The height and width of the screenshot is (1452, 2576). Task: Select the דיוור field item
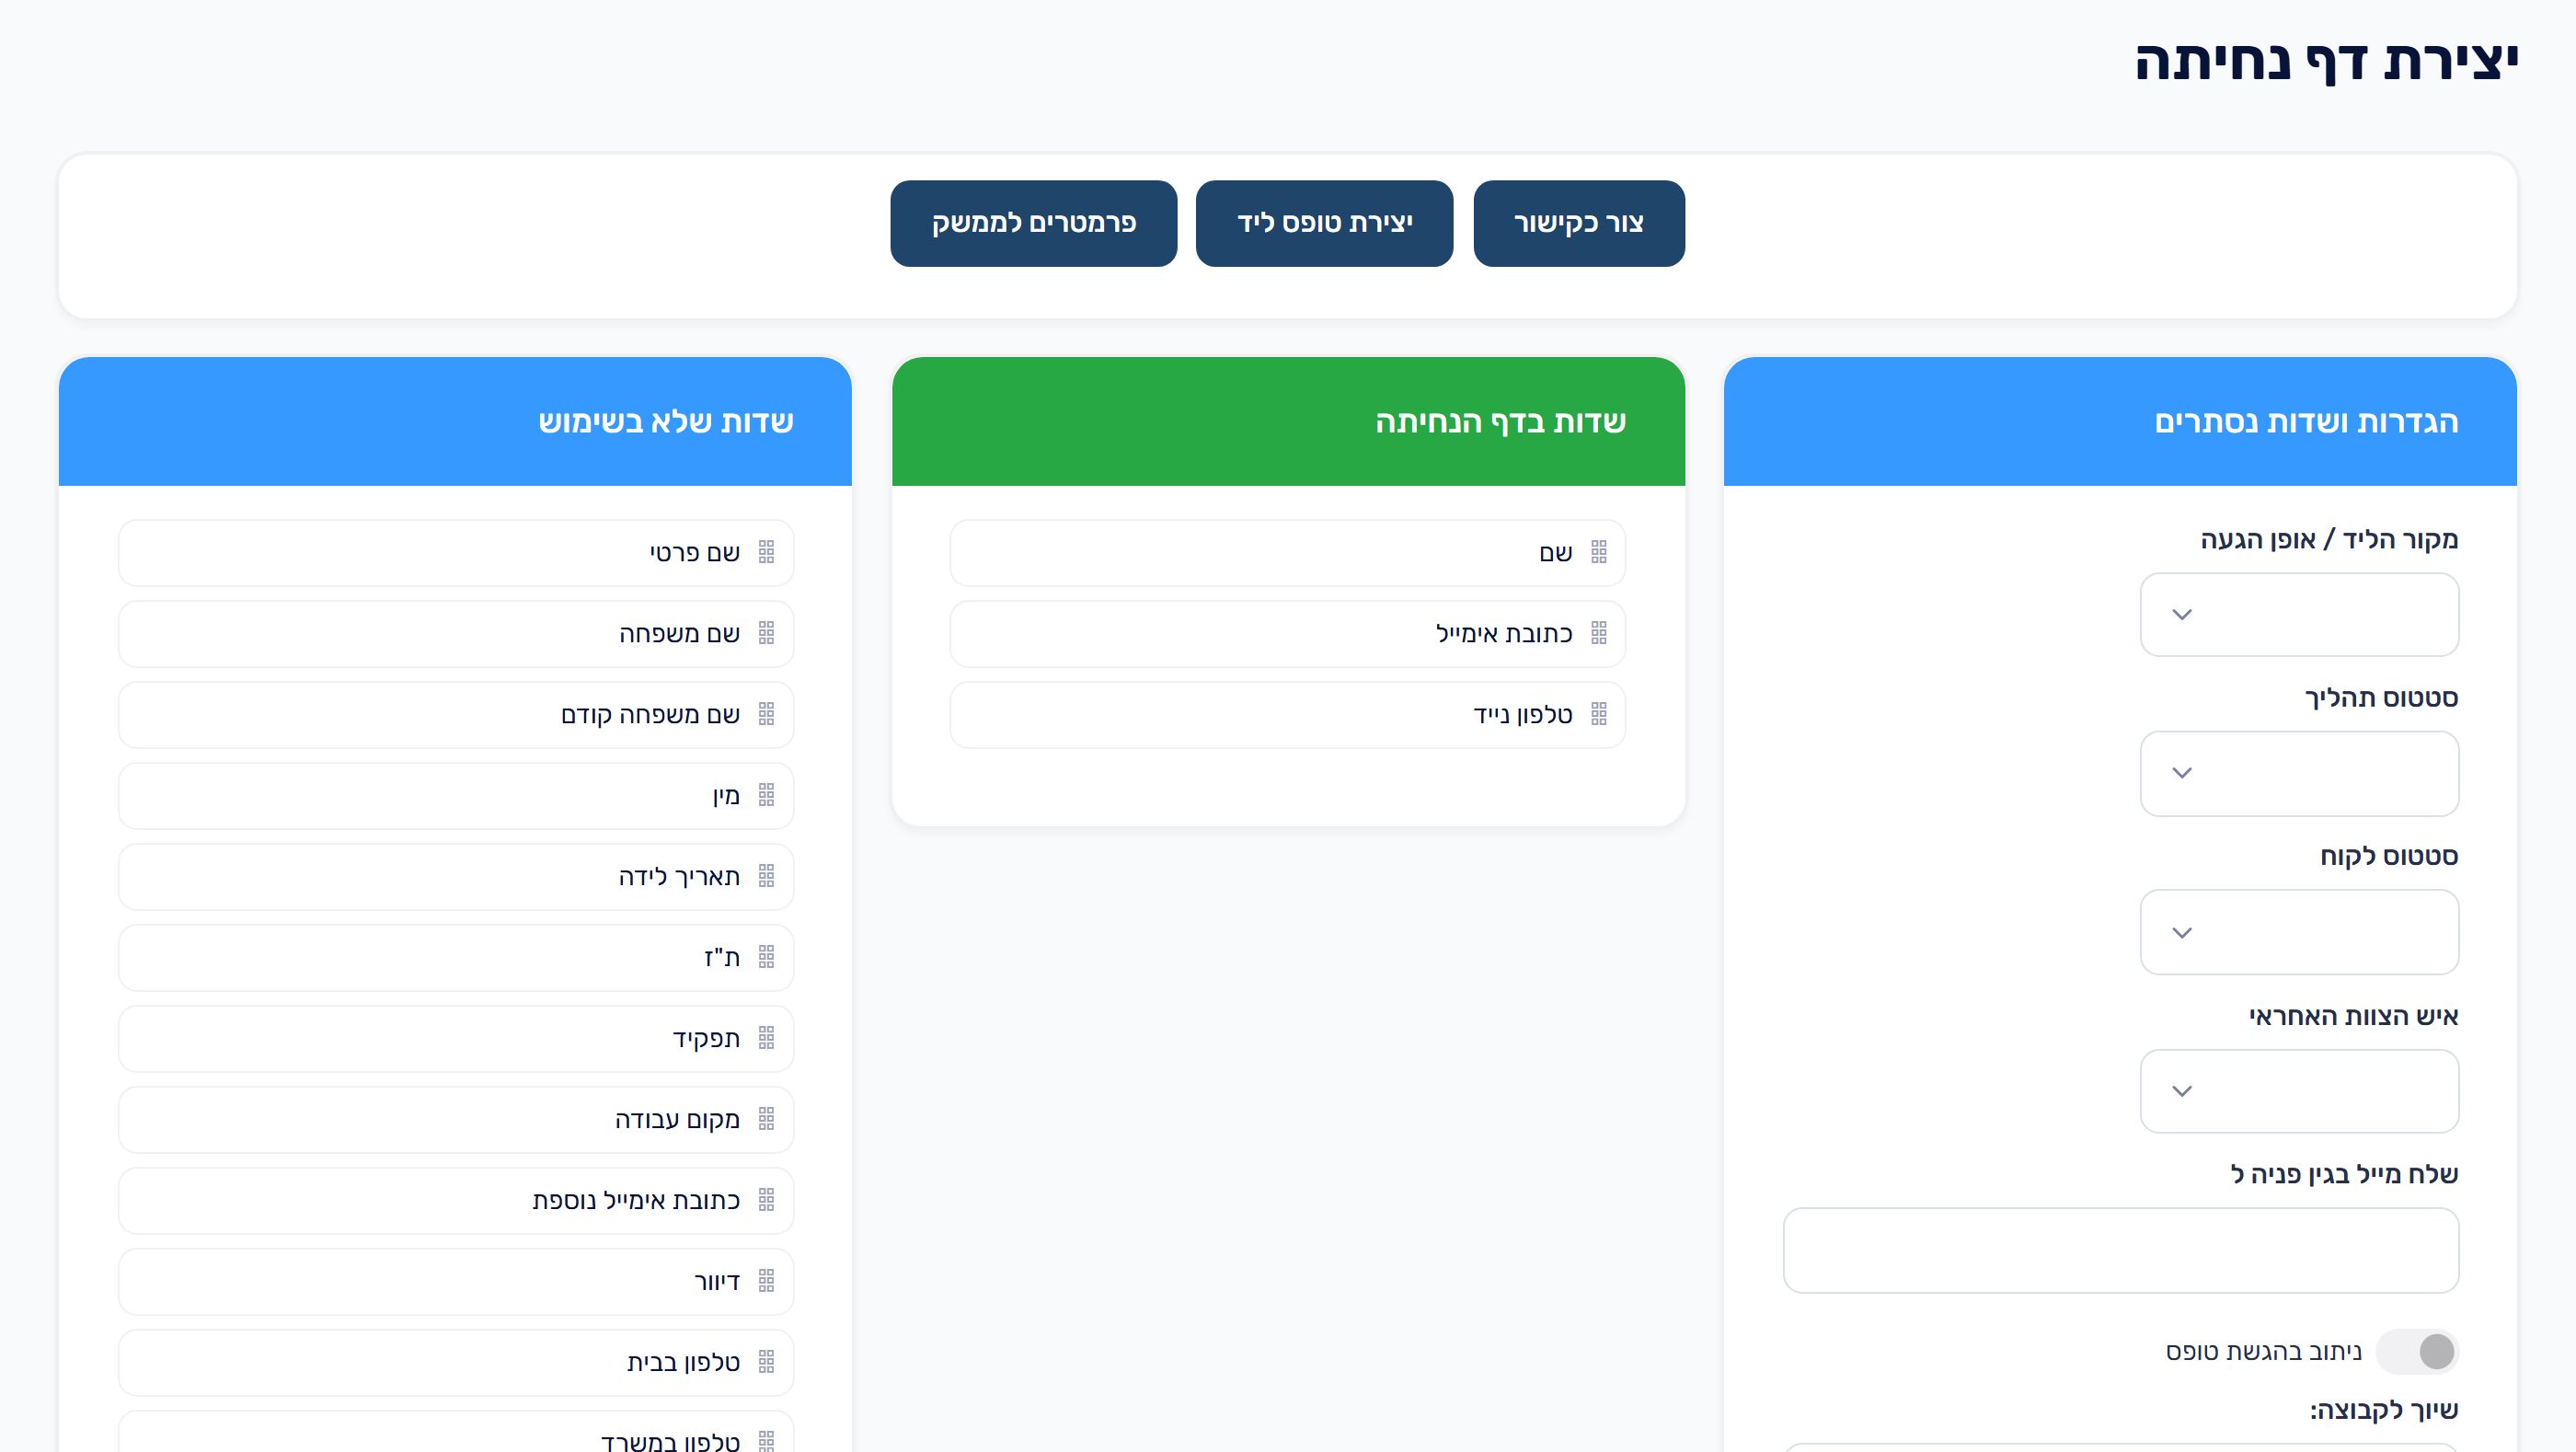coord(456,1281)
